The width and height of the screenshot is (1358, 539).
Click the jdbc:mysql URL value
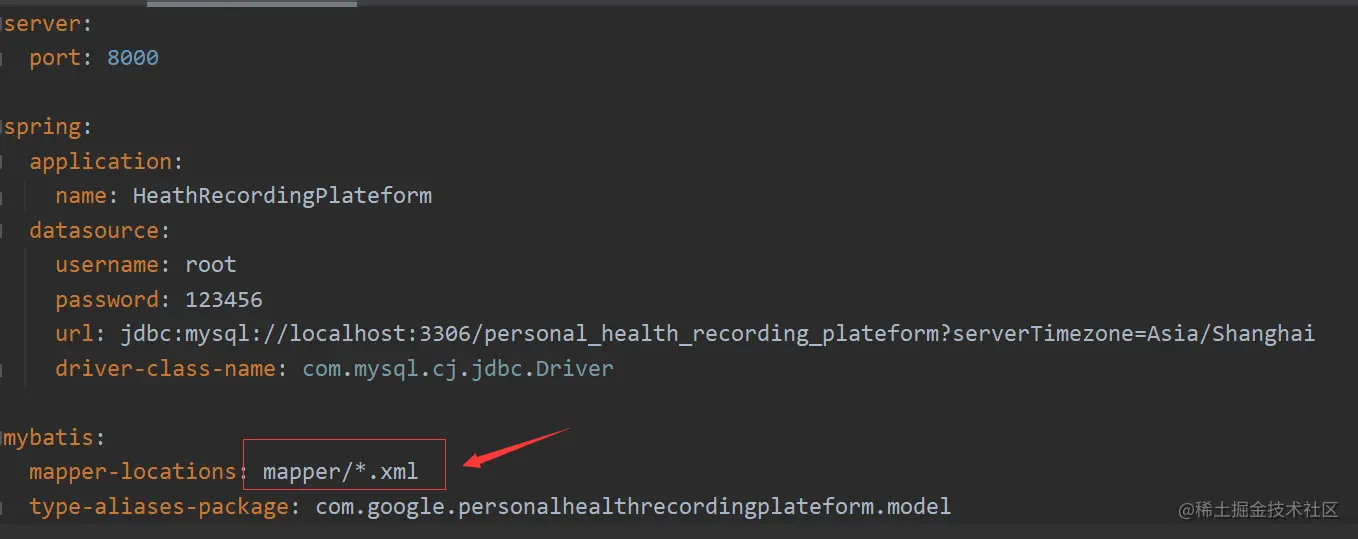pos(718,334)
